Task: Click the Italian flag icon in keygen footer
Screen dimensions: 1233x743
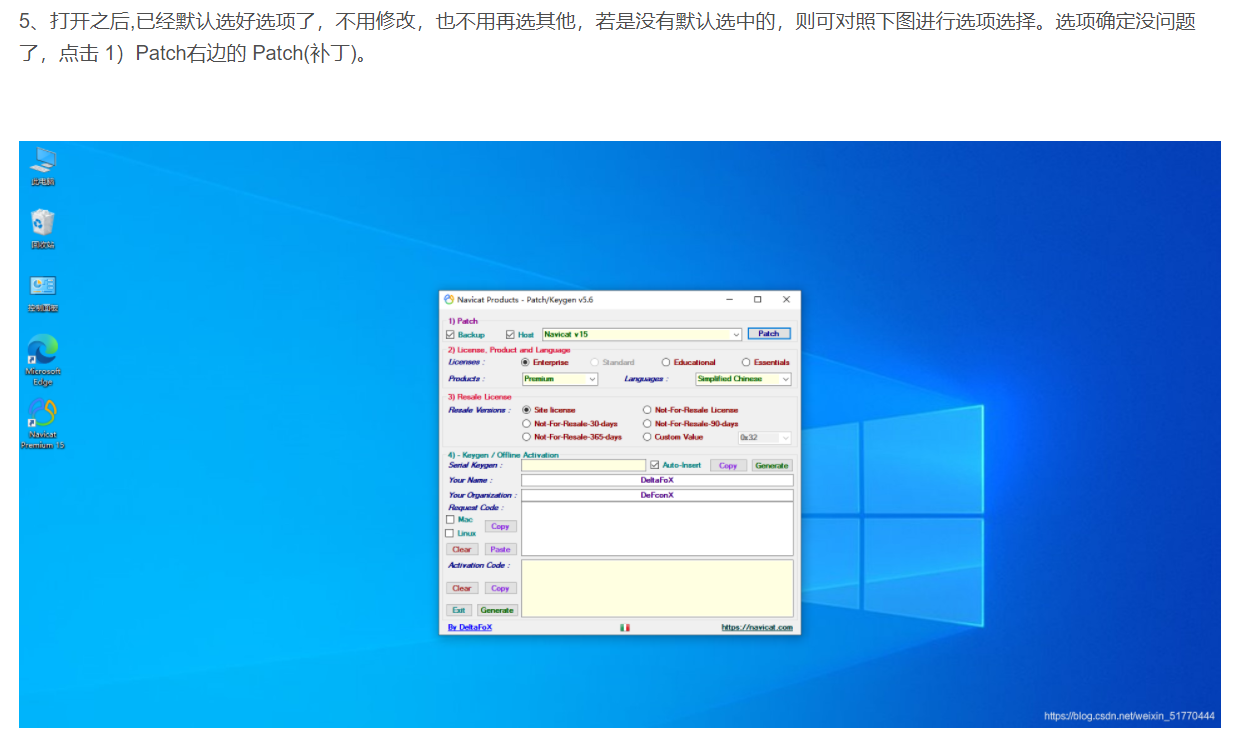Action: (625, 627)
